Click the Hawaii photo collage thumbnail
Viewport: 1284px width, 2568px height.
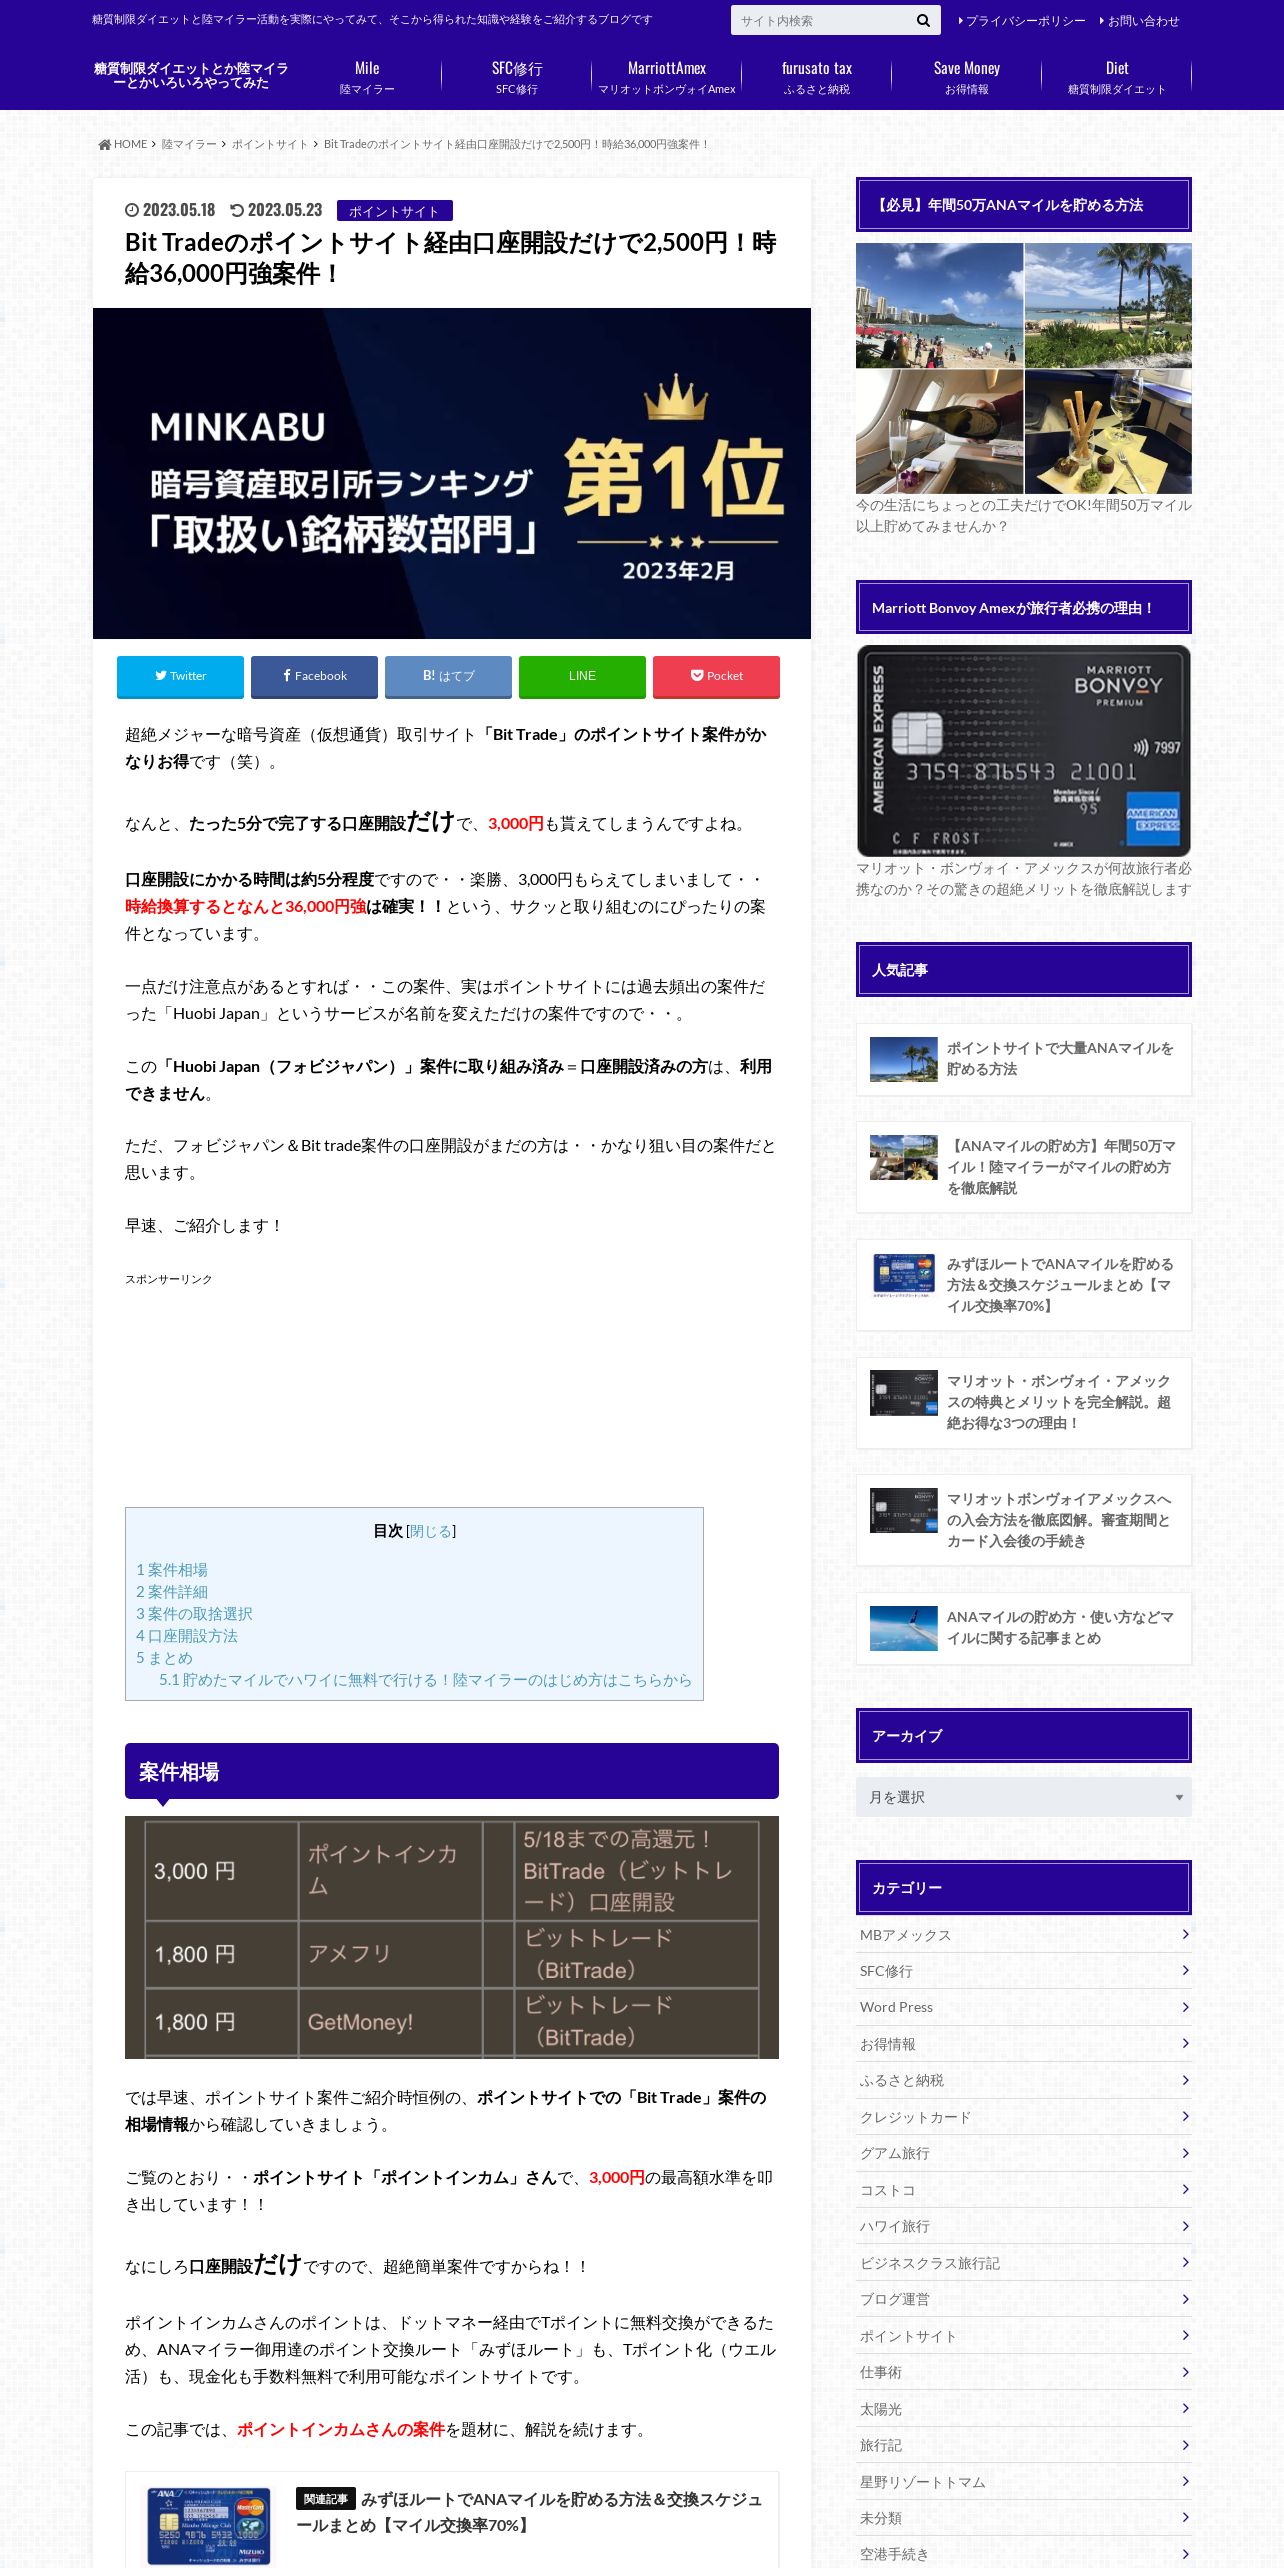[x=1024, y=368]
